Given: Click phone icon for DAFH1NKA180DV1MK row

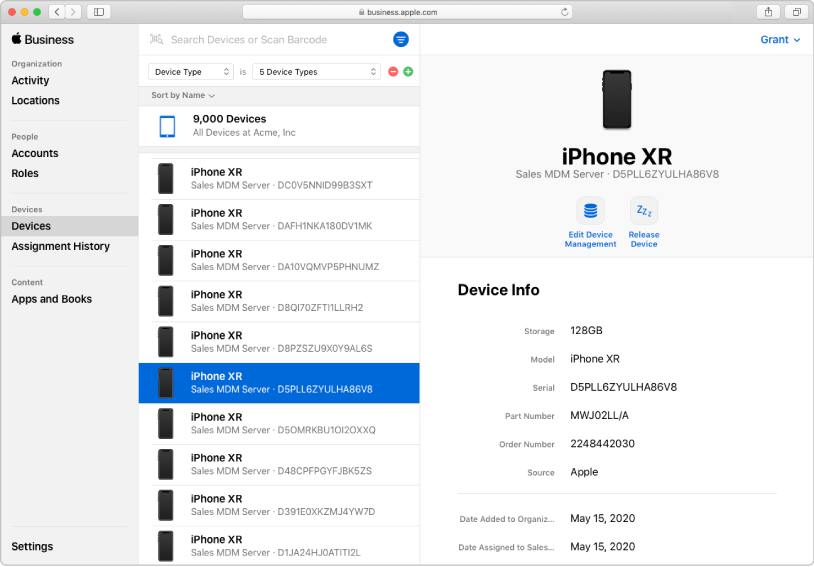Looking at the screenshot, I should (x=166, y=220).
